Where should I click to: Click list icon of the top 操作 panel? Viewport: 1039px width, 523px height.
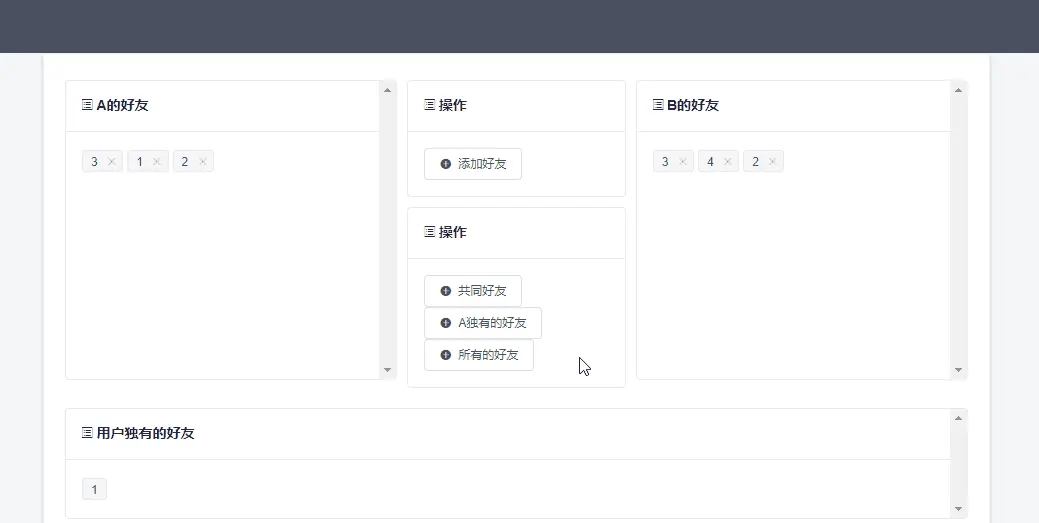(x=429, y=105)
